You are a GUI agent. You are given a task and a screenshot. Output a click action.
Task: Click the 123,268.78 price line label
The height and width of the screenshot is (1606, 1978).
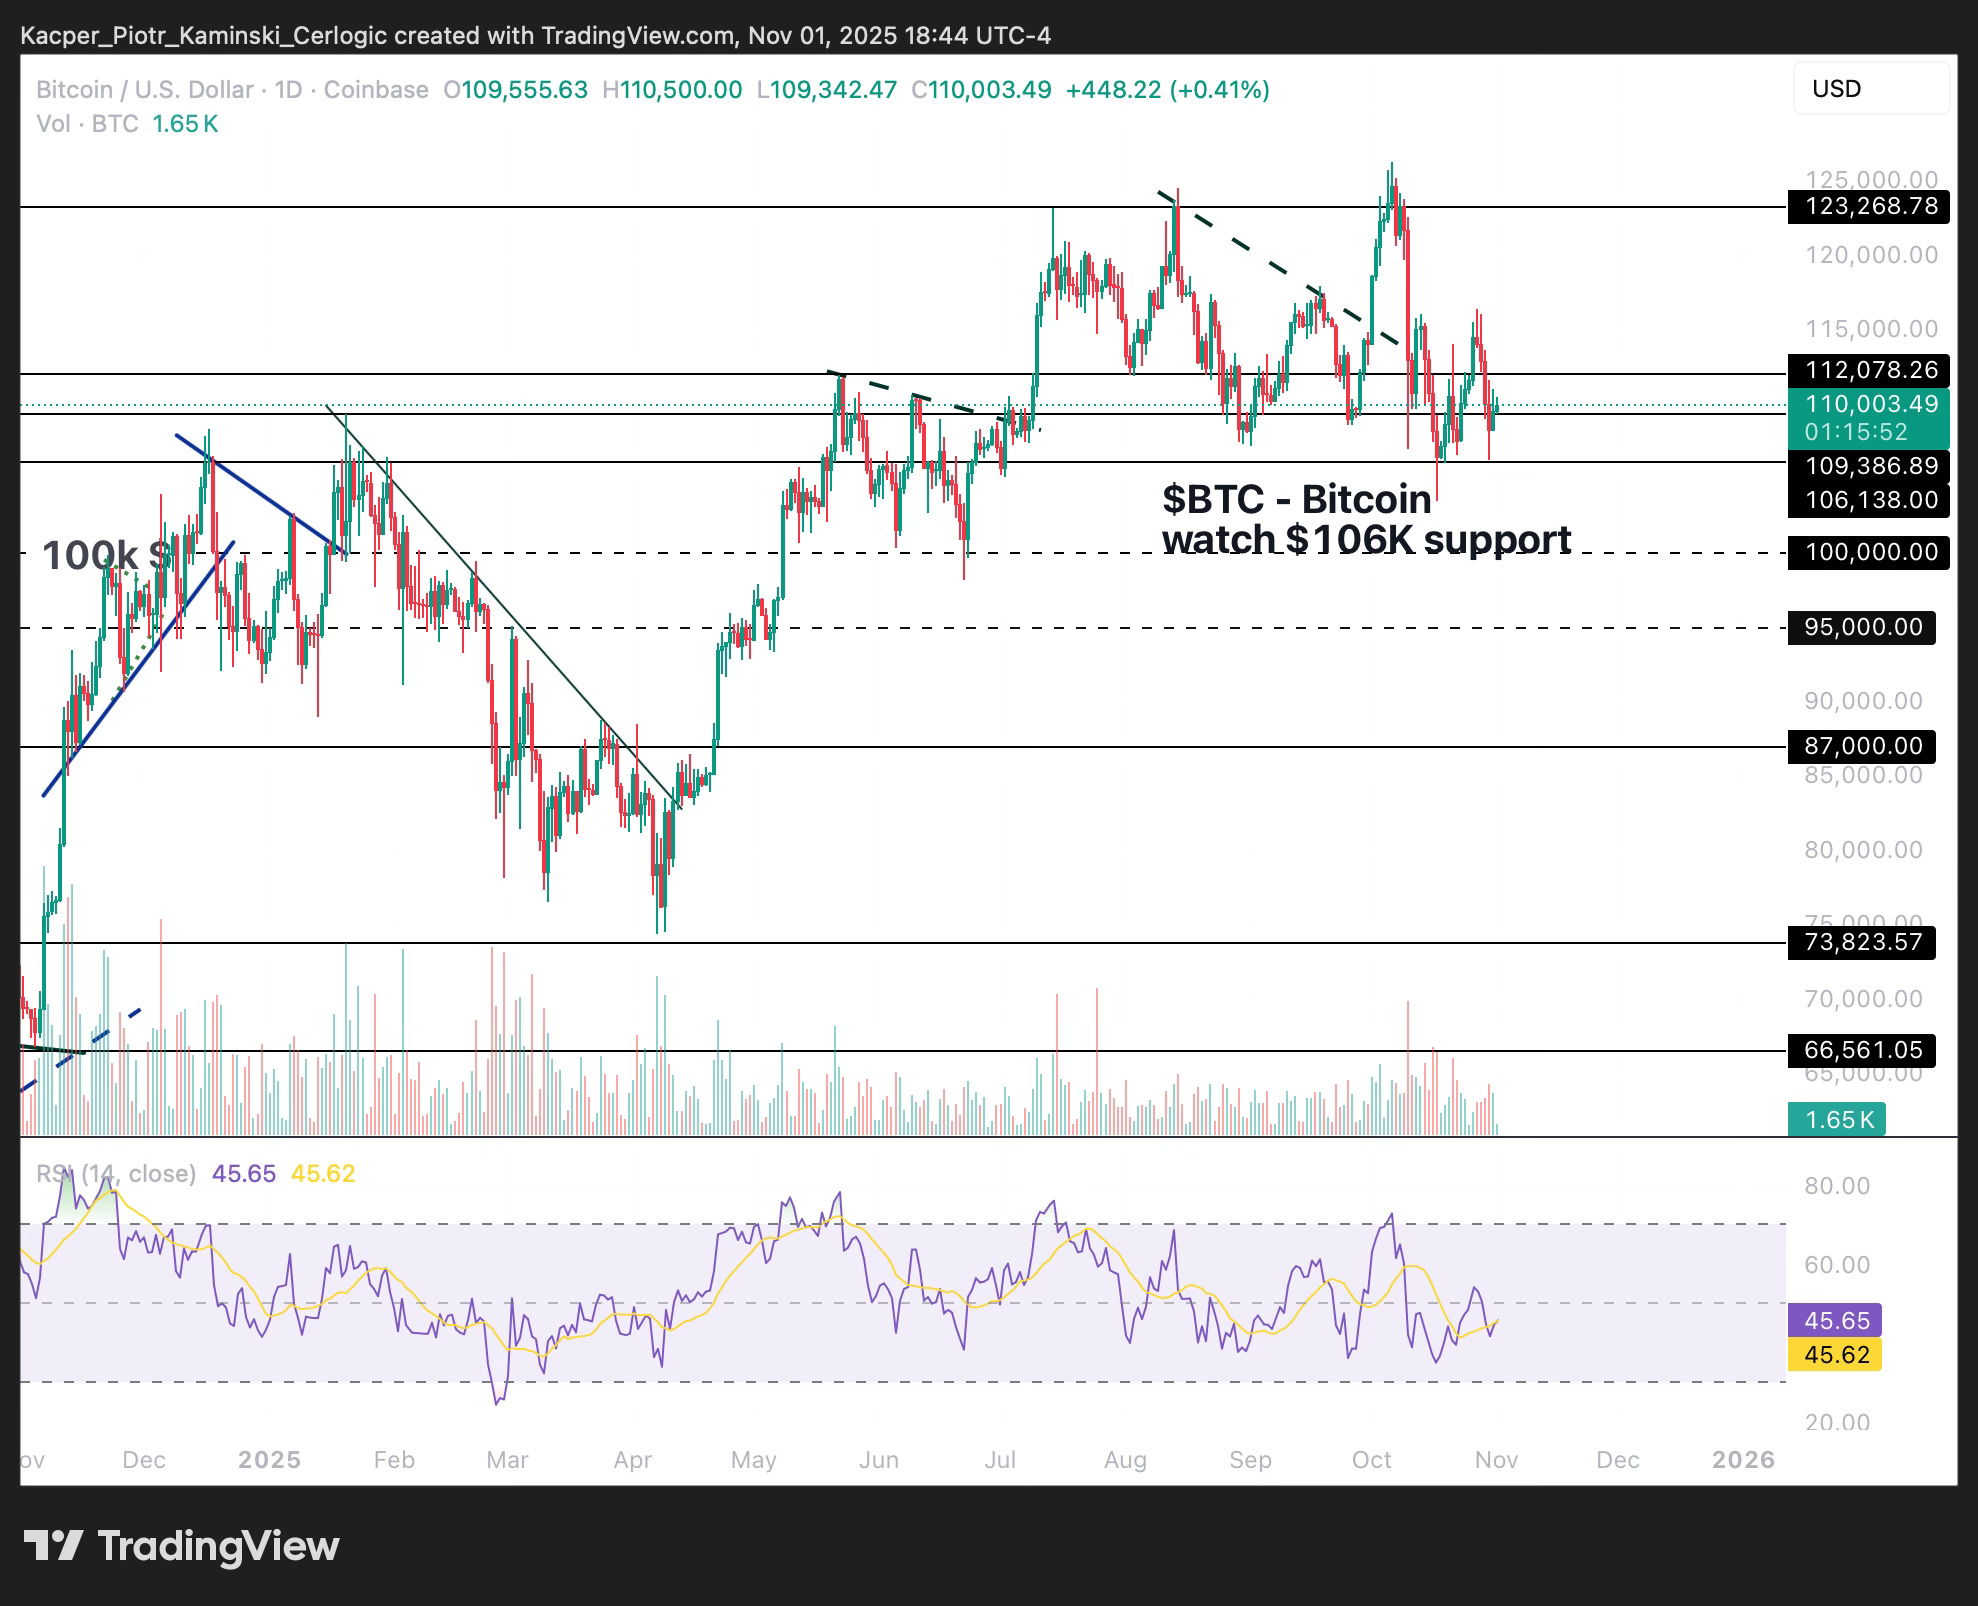tap(1866, 207)
